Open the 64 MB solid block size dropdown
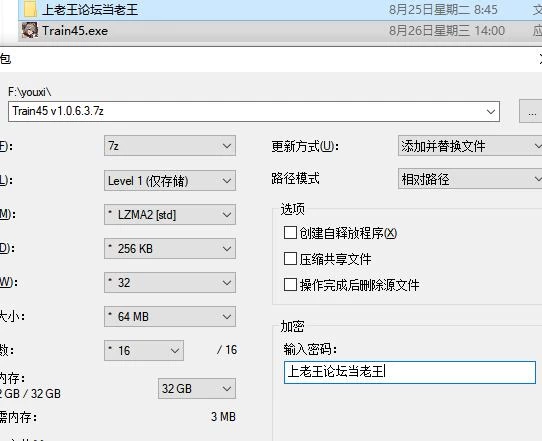 [170, 317]
